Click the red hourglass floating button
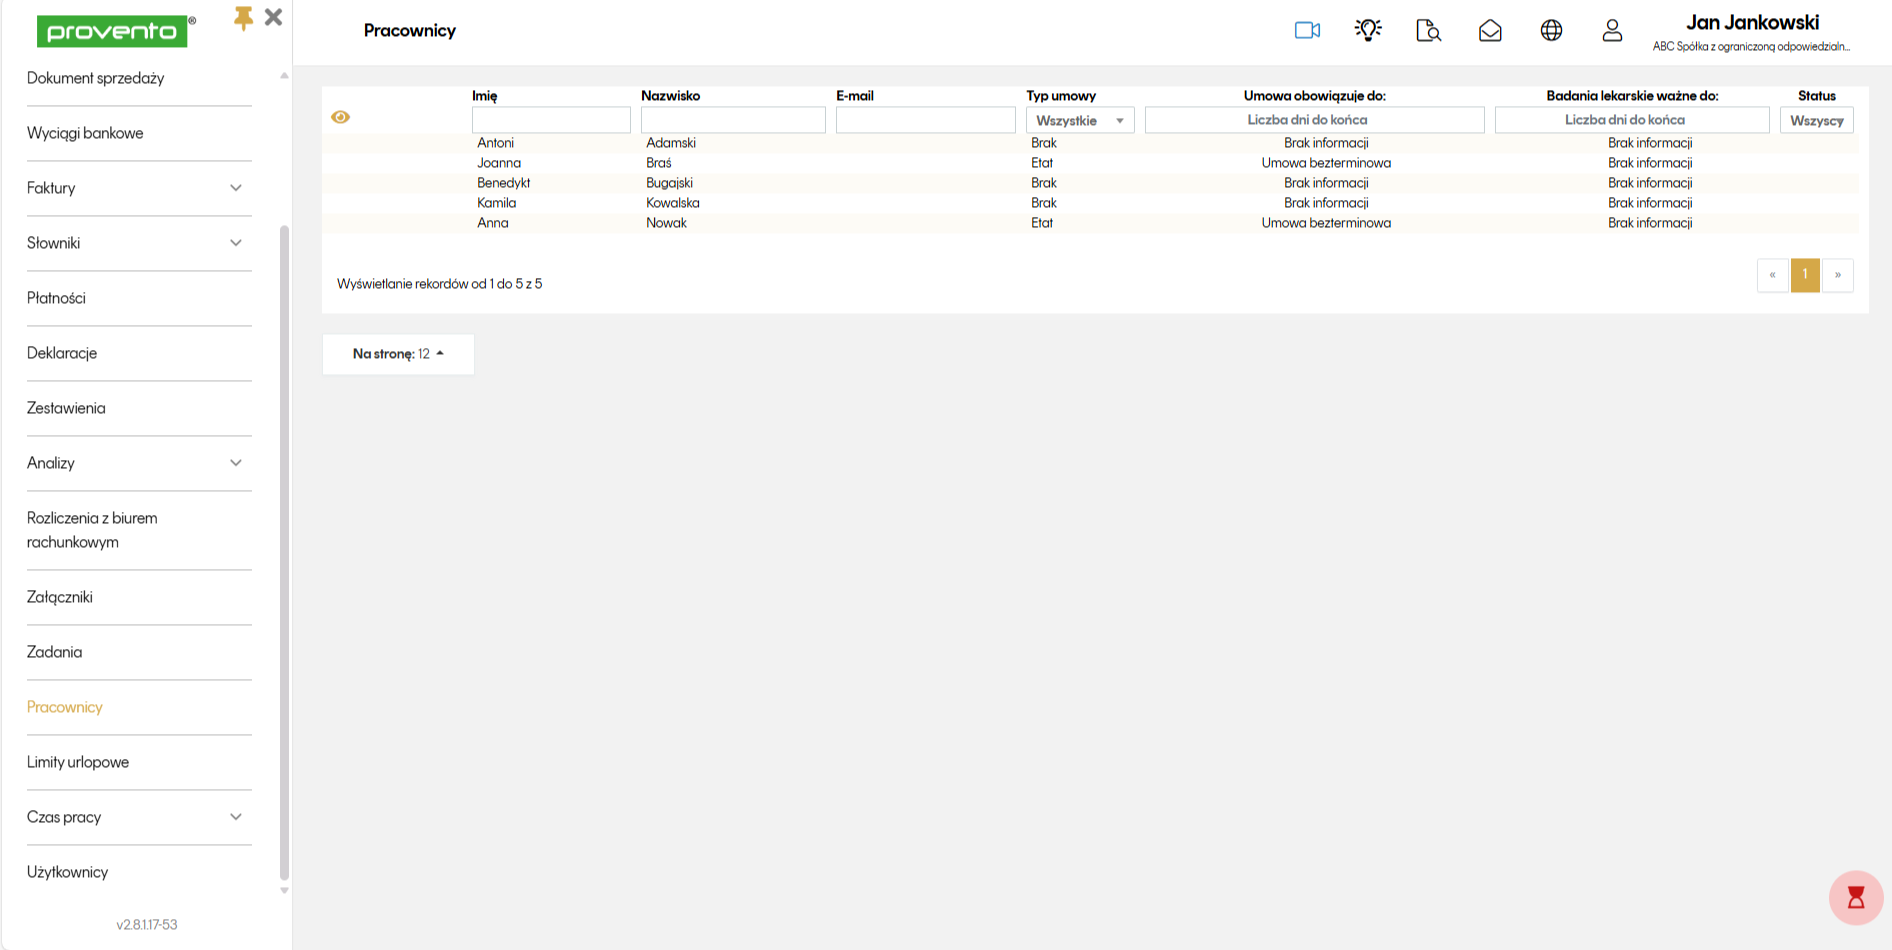The image size is (1892, 950). 1856,897
